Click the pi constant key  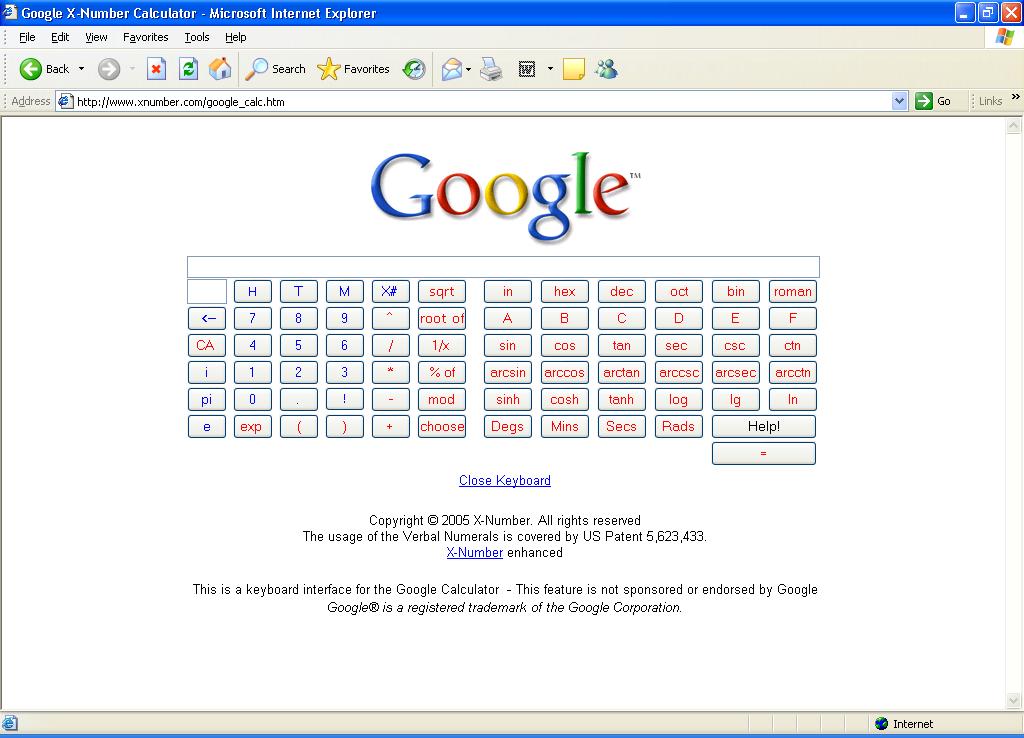pyautogui.click(x=206, y=399)
